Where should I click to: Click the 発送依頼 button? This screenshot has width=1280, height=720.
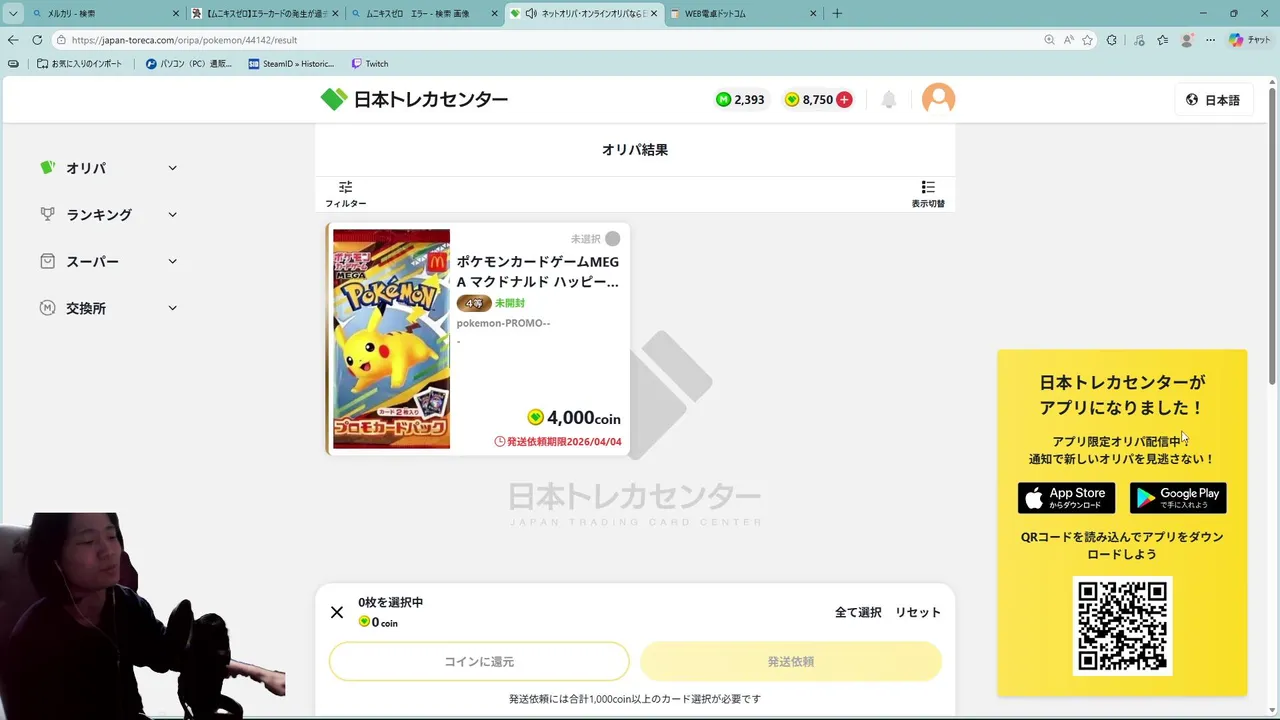pos(791,661)
